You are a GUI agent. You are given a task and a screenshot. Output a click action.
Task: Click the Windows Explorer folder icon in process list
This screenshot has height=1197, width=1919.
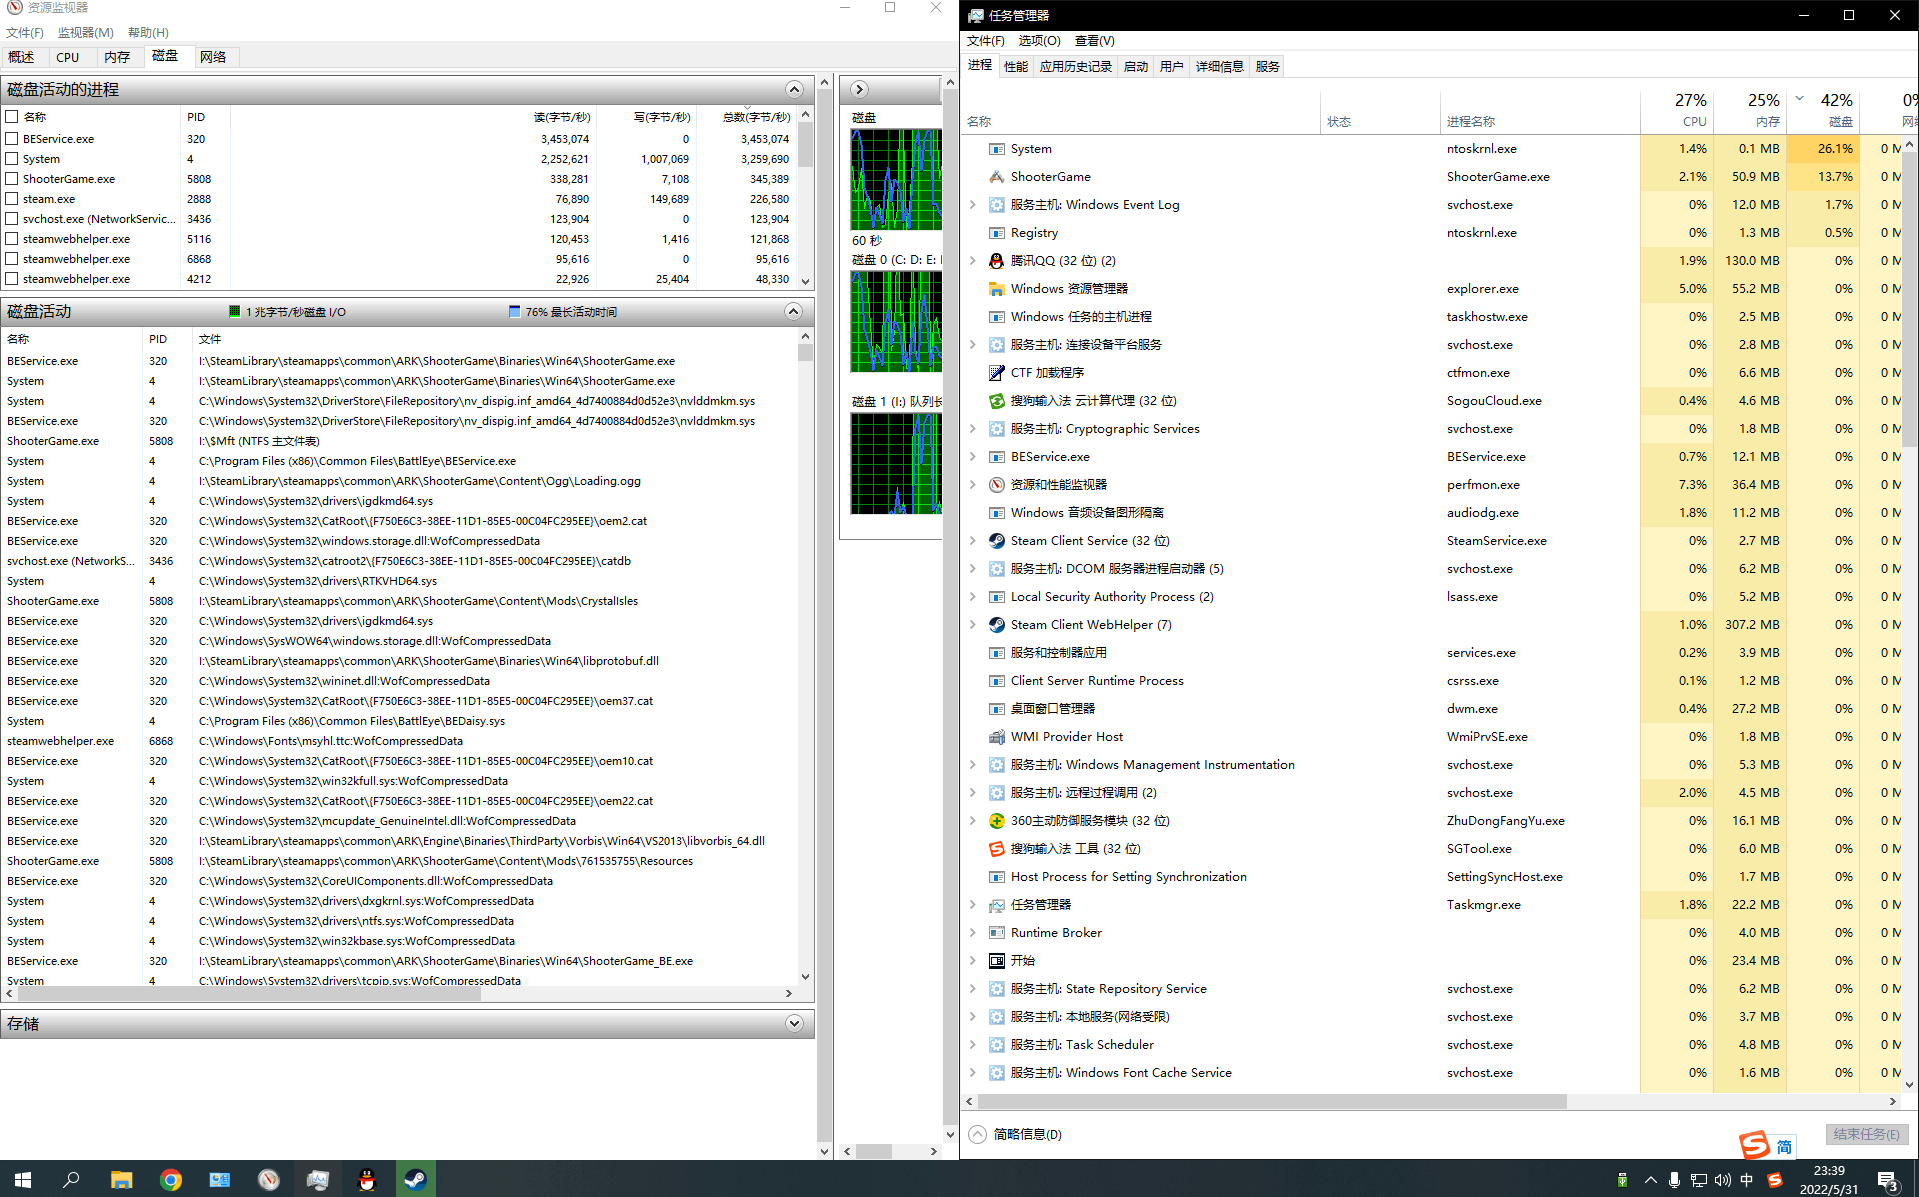click(996, 289)
